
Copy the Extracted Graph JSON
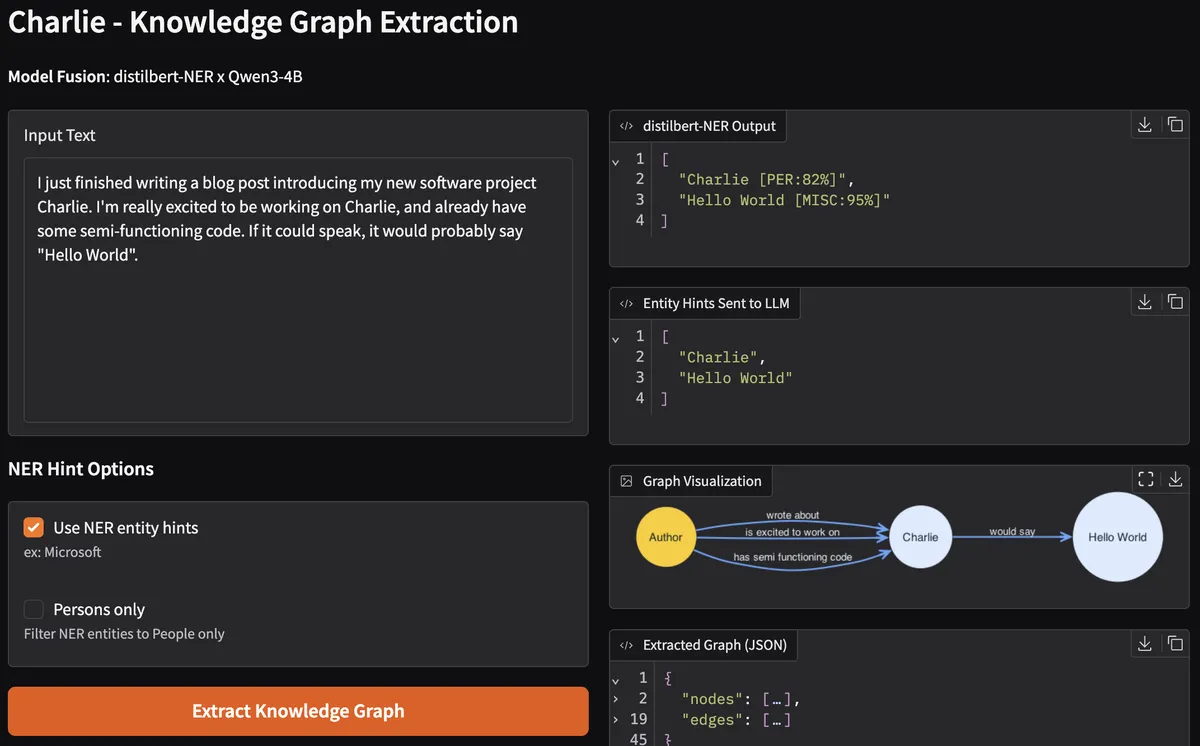click(1175, 644)
